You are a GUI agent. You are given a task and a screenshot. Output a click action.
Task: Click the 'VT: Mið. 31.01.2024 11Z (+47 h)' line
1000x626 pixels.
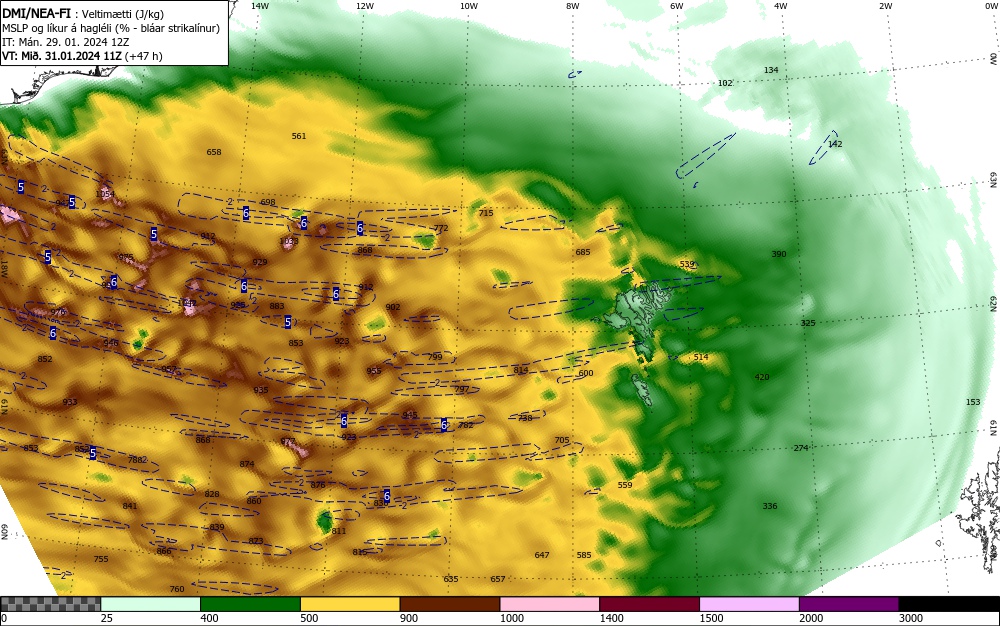click(82, 56)
